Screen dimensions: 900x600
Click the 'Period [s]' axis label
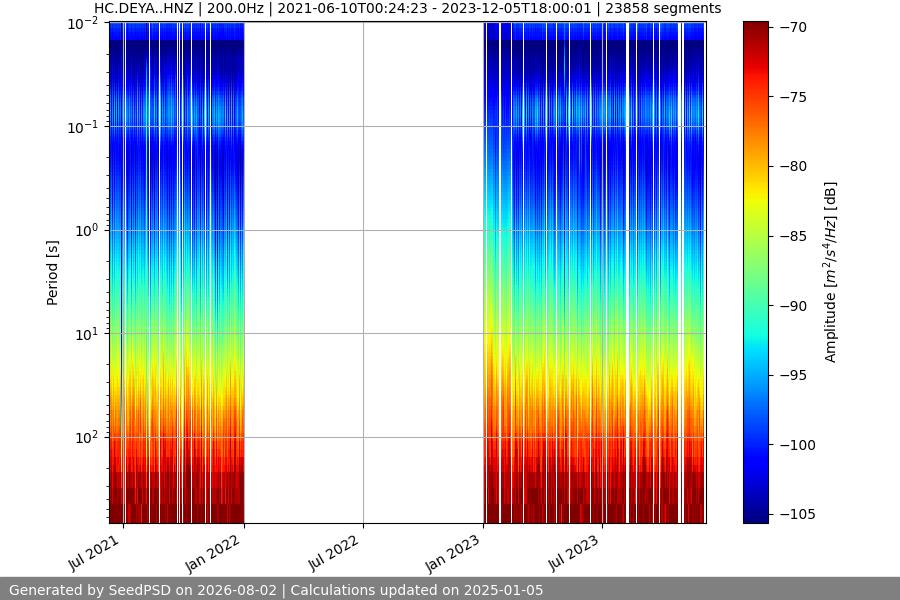pos(52,273)
